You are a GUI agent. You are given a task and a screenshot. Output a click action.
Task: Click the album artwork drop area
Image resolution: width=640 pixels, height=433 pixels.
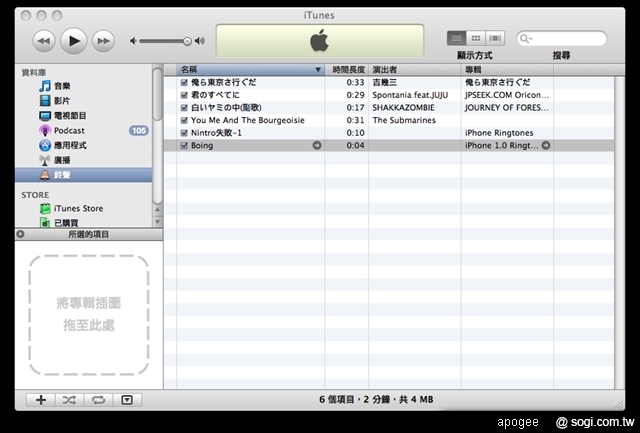89,315
